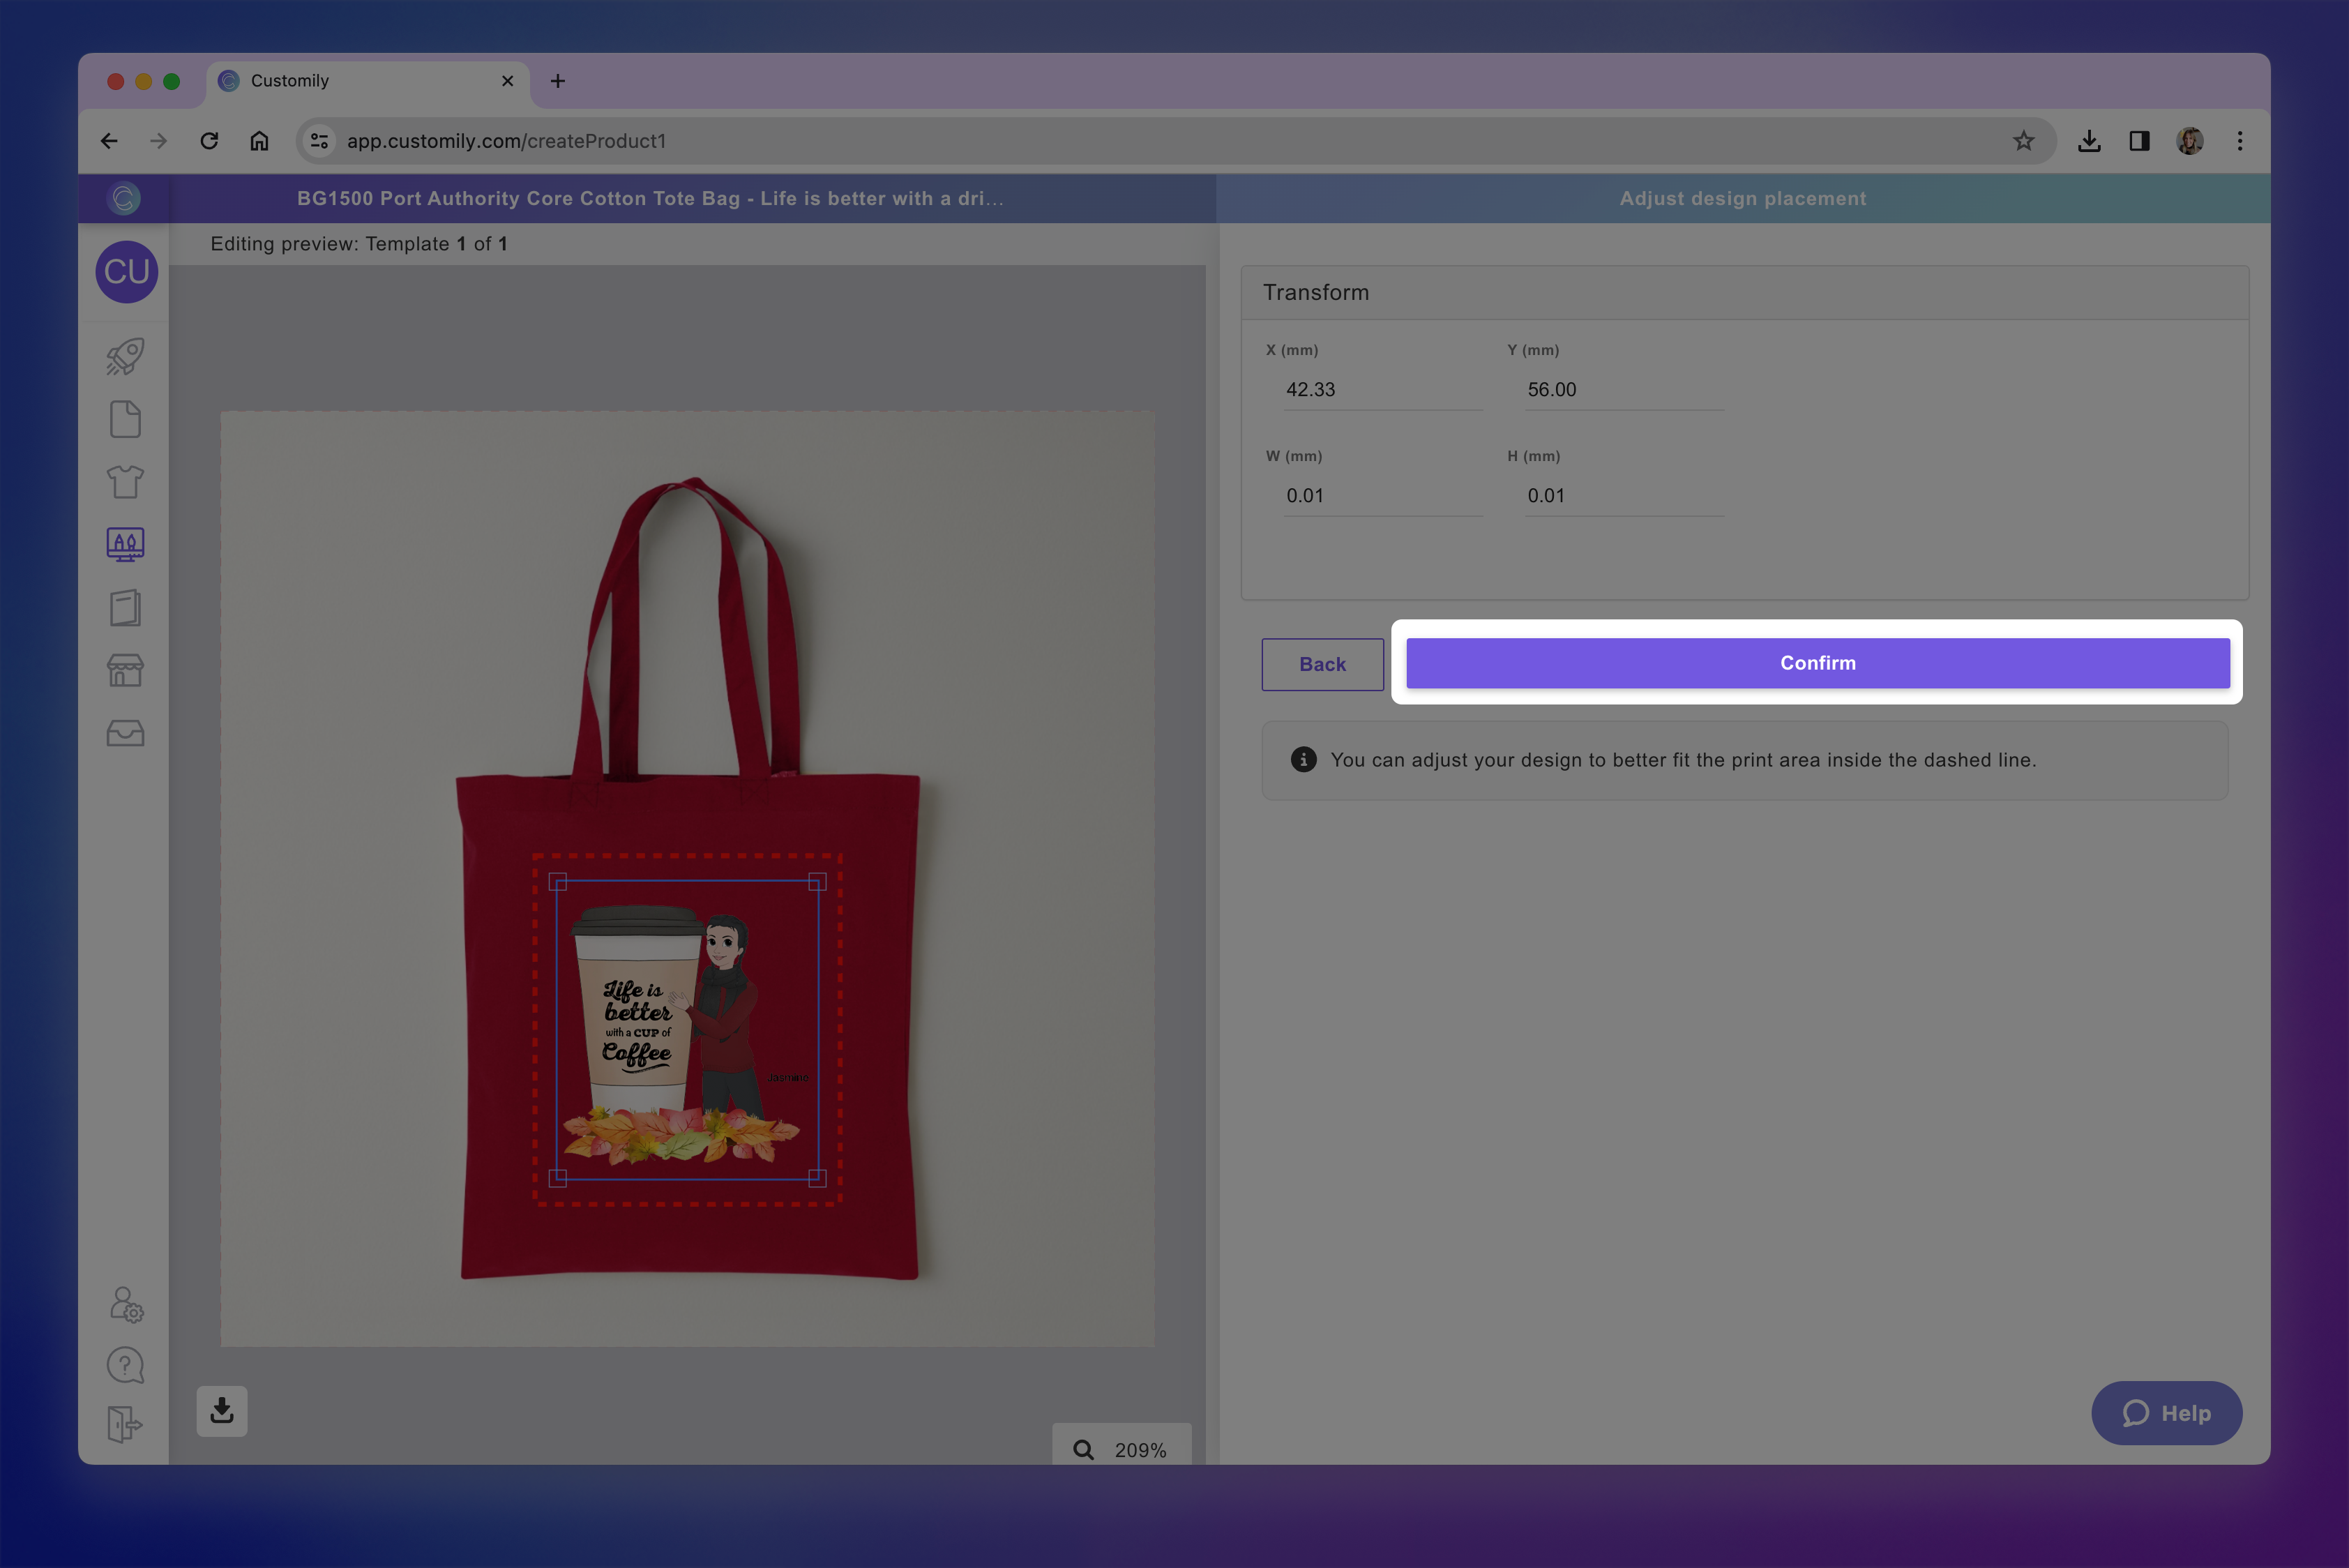Click the H (mm) input field

(x=1622, y=496)
